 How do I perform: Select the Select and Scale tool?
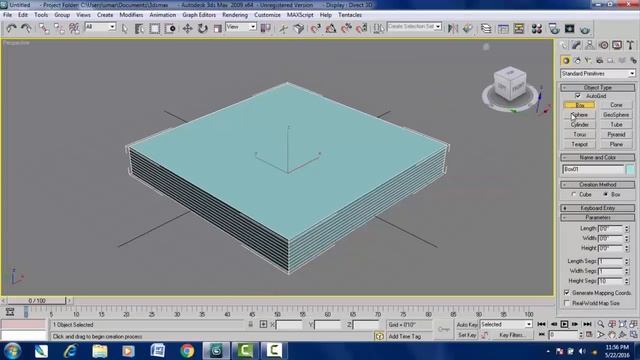(218, 28)
